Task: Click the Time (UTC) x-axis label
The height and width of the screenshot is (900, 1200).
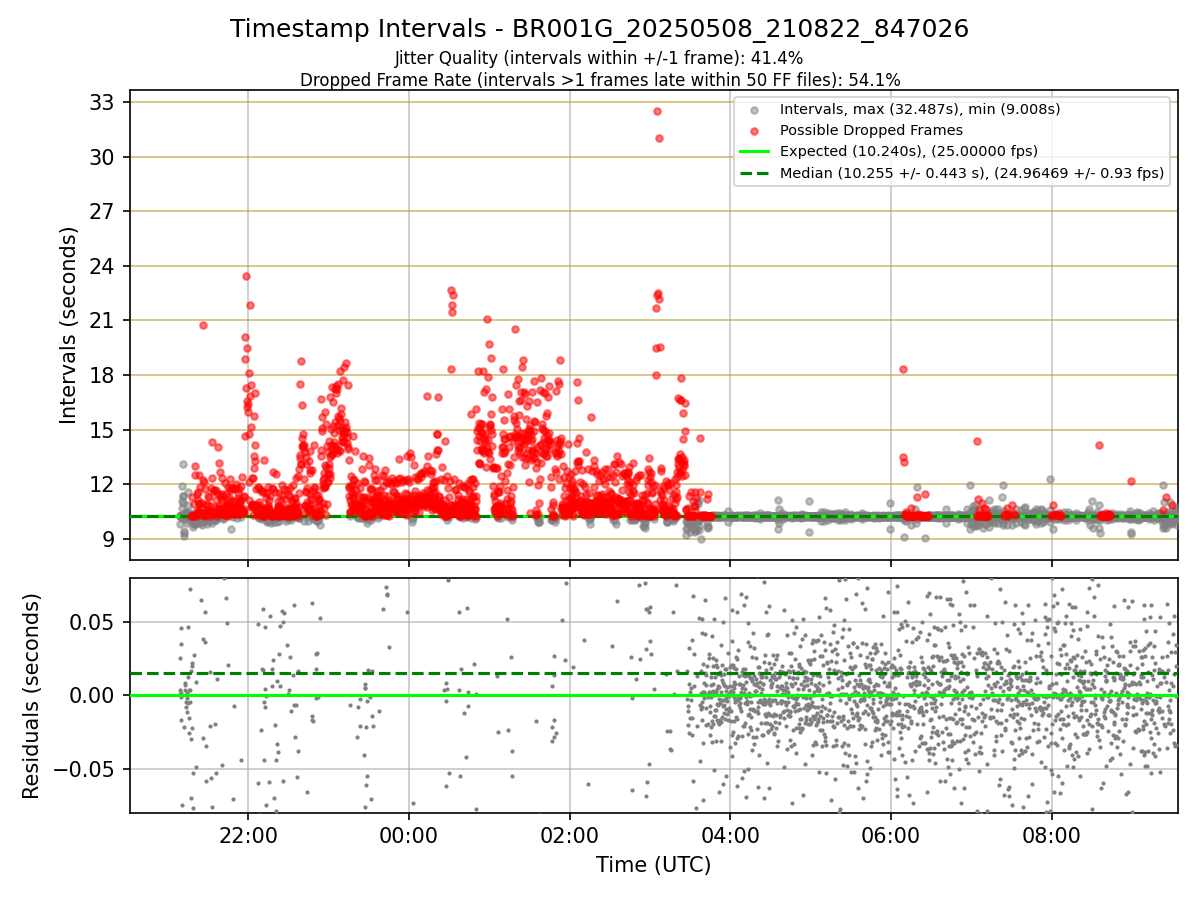Action: [x=653, y=865]
